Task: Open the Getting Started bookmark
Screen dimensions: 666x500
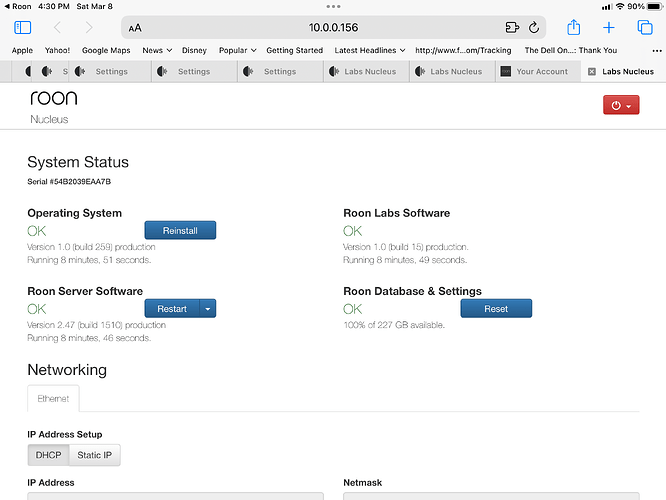Action: pyautogui.click(x=294, y=50)
